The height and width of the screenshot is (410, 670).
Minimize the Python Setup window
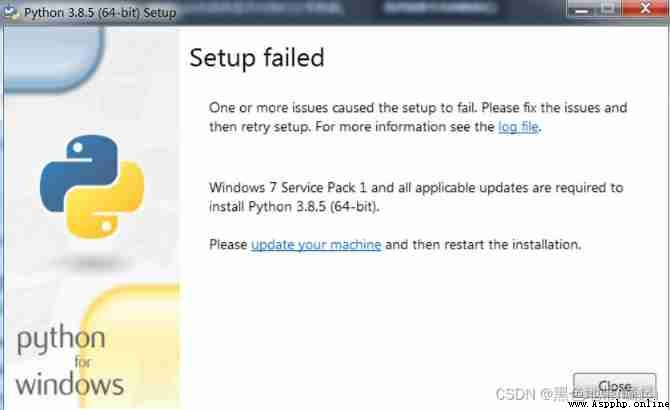click(582, 9)
